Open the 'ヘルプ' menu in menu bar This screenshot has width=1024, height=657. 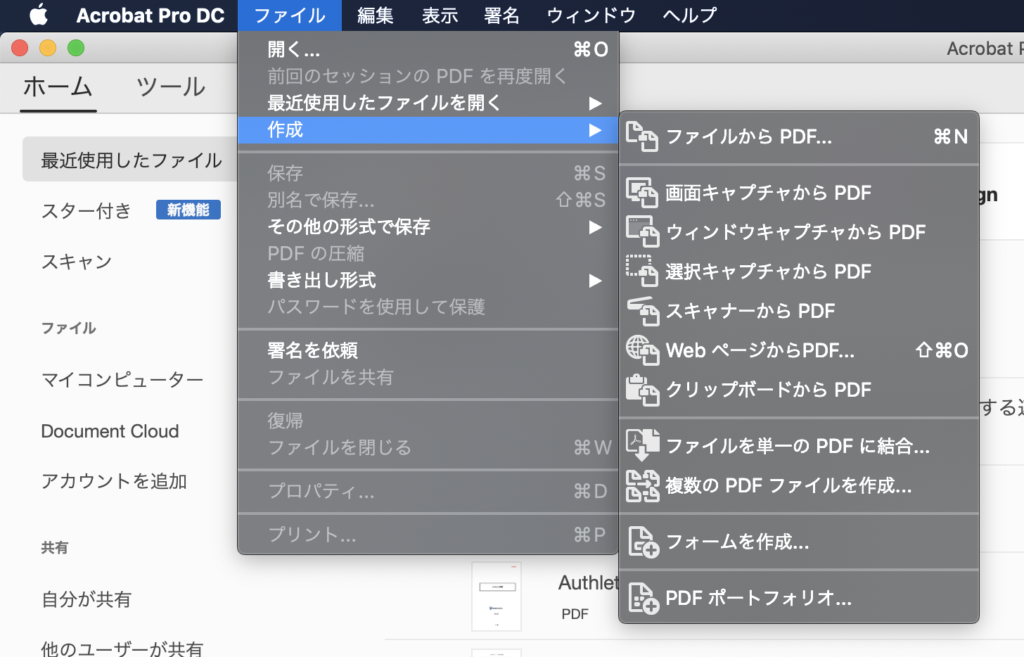point(690,15)
